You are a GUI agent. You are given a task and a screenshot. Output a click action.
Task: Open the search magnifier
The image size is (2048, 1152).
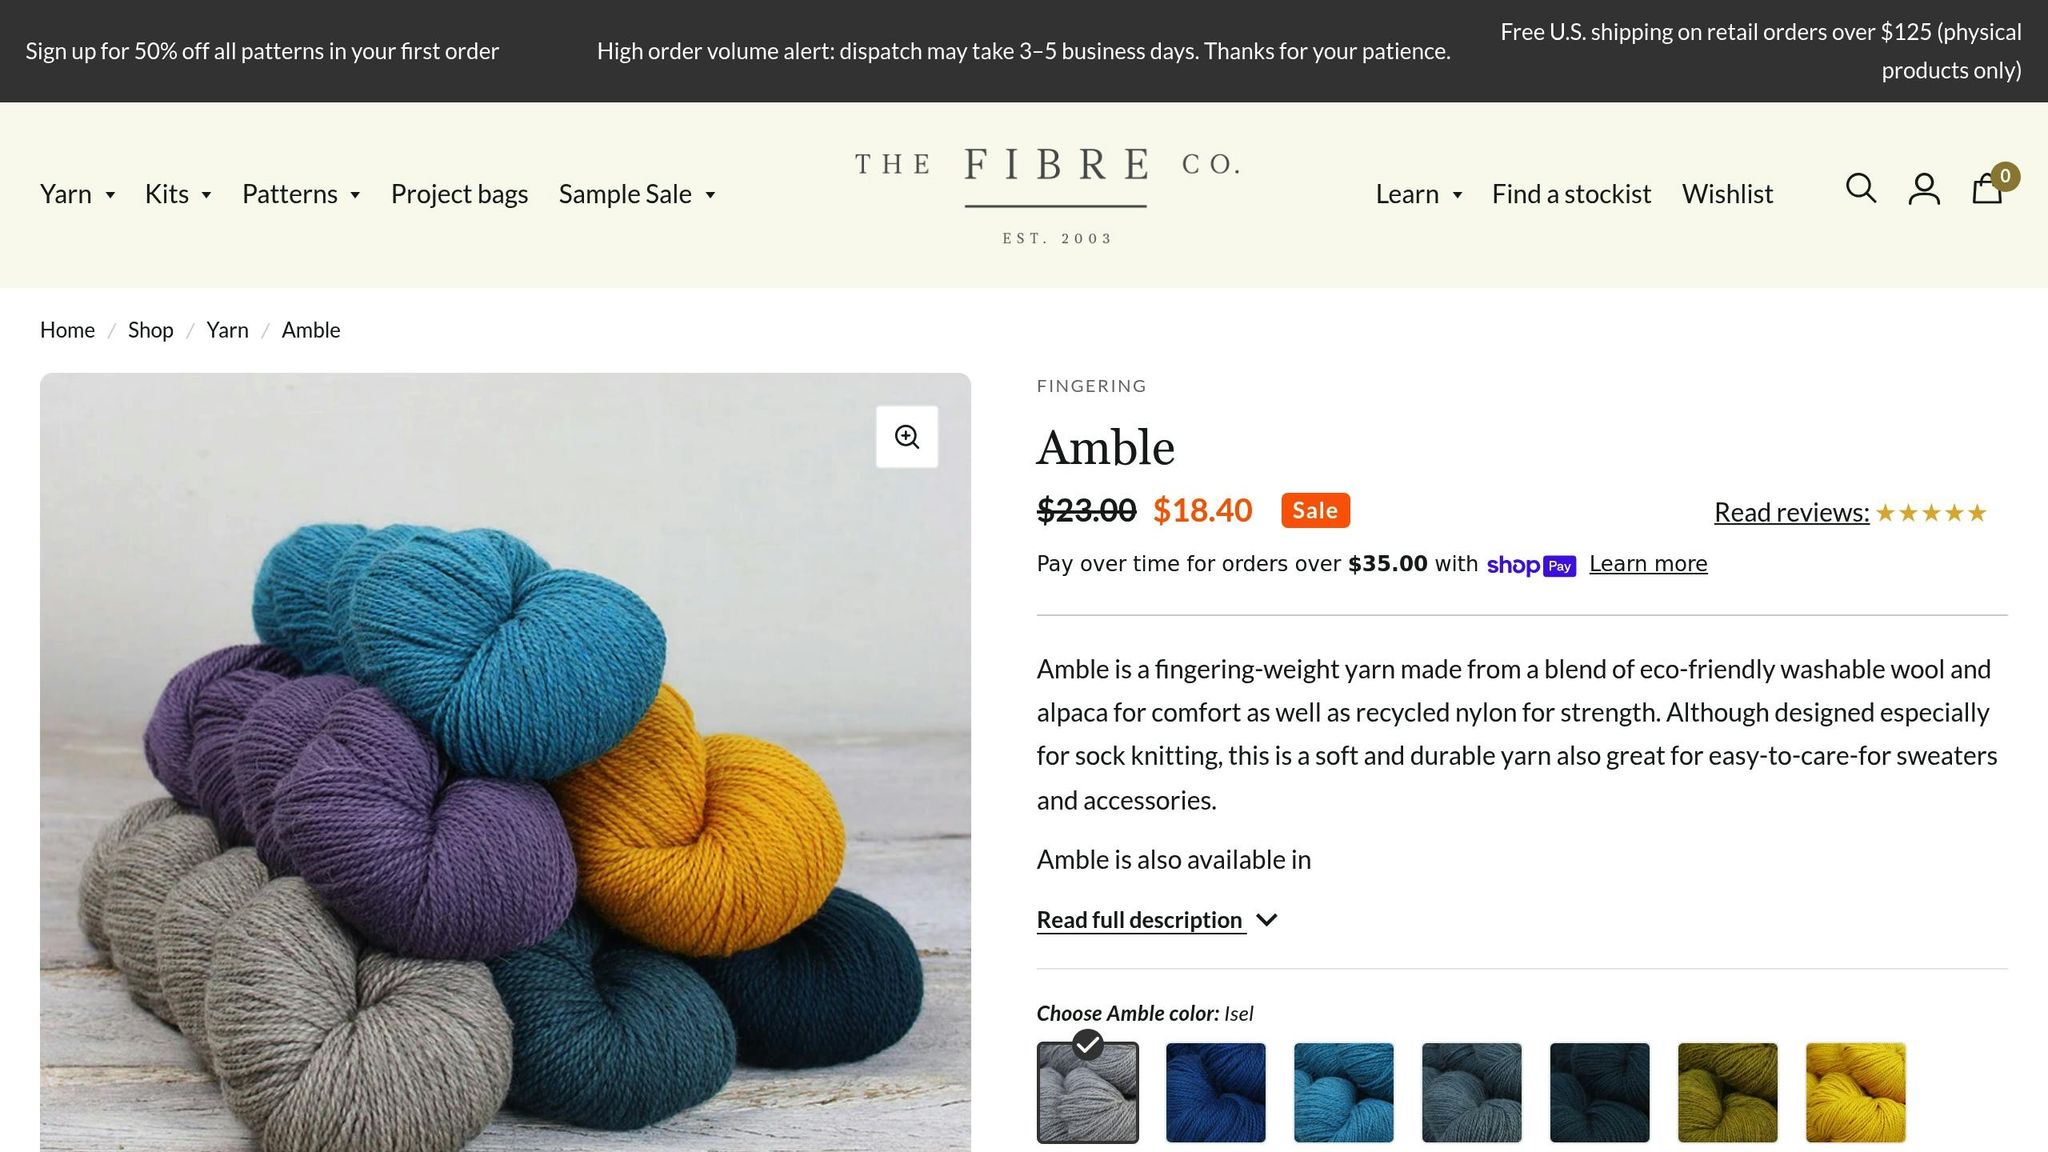tap(1861, 189)
